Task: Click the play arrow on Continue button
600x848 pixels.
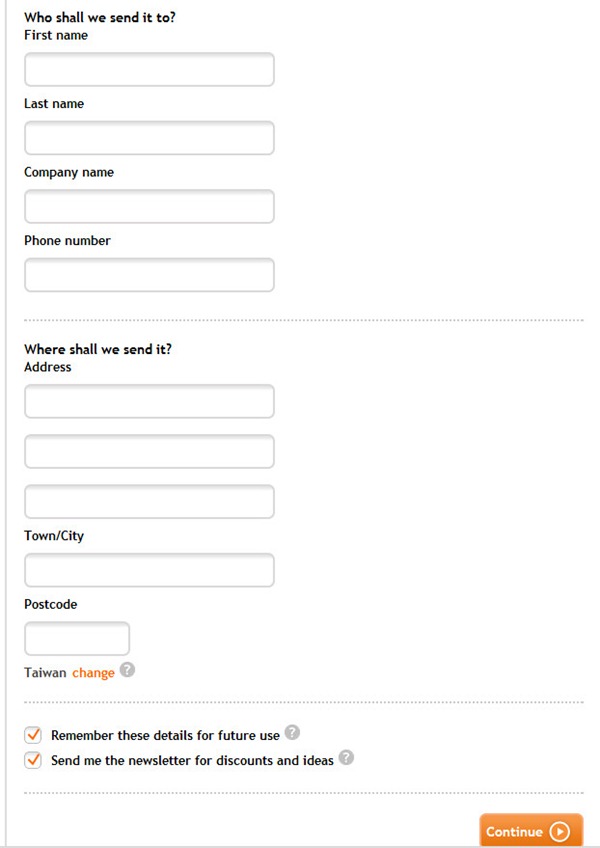Action: [559, 832]
